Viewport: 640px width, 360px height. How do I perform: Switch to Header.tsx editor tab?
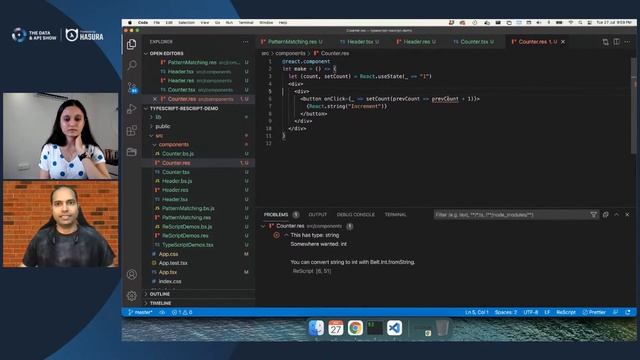(x=359, y=42)
